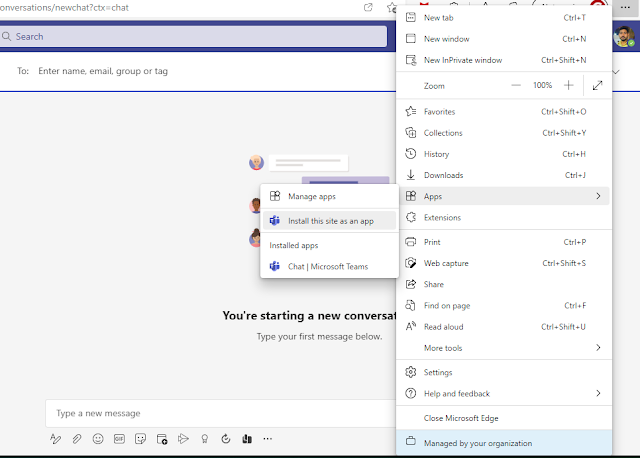Expand the Help and feedback submenu arrow

[598, 394]
